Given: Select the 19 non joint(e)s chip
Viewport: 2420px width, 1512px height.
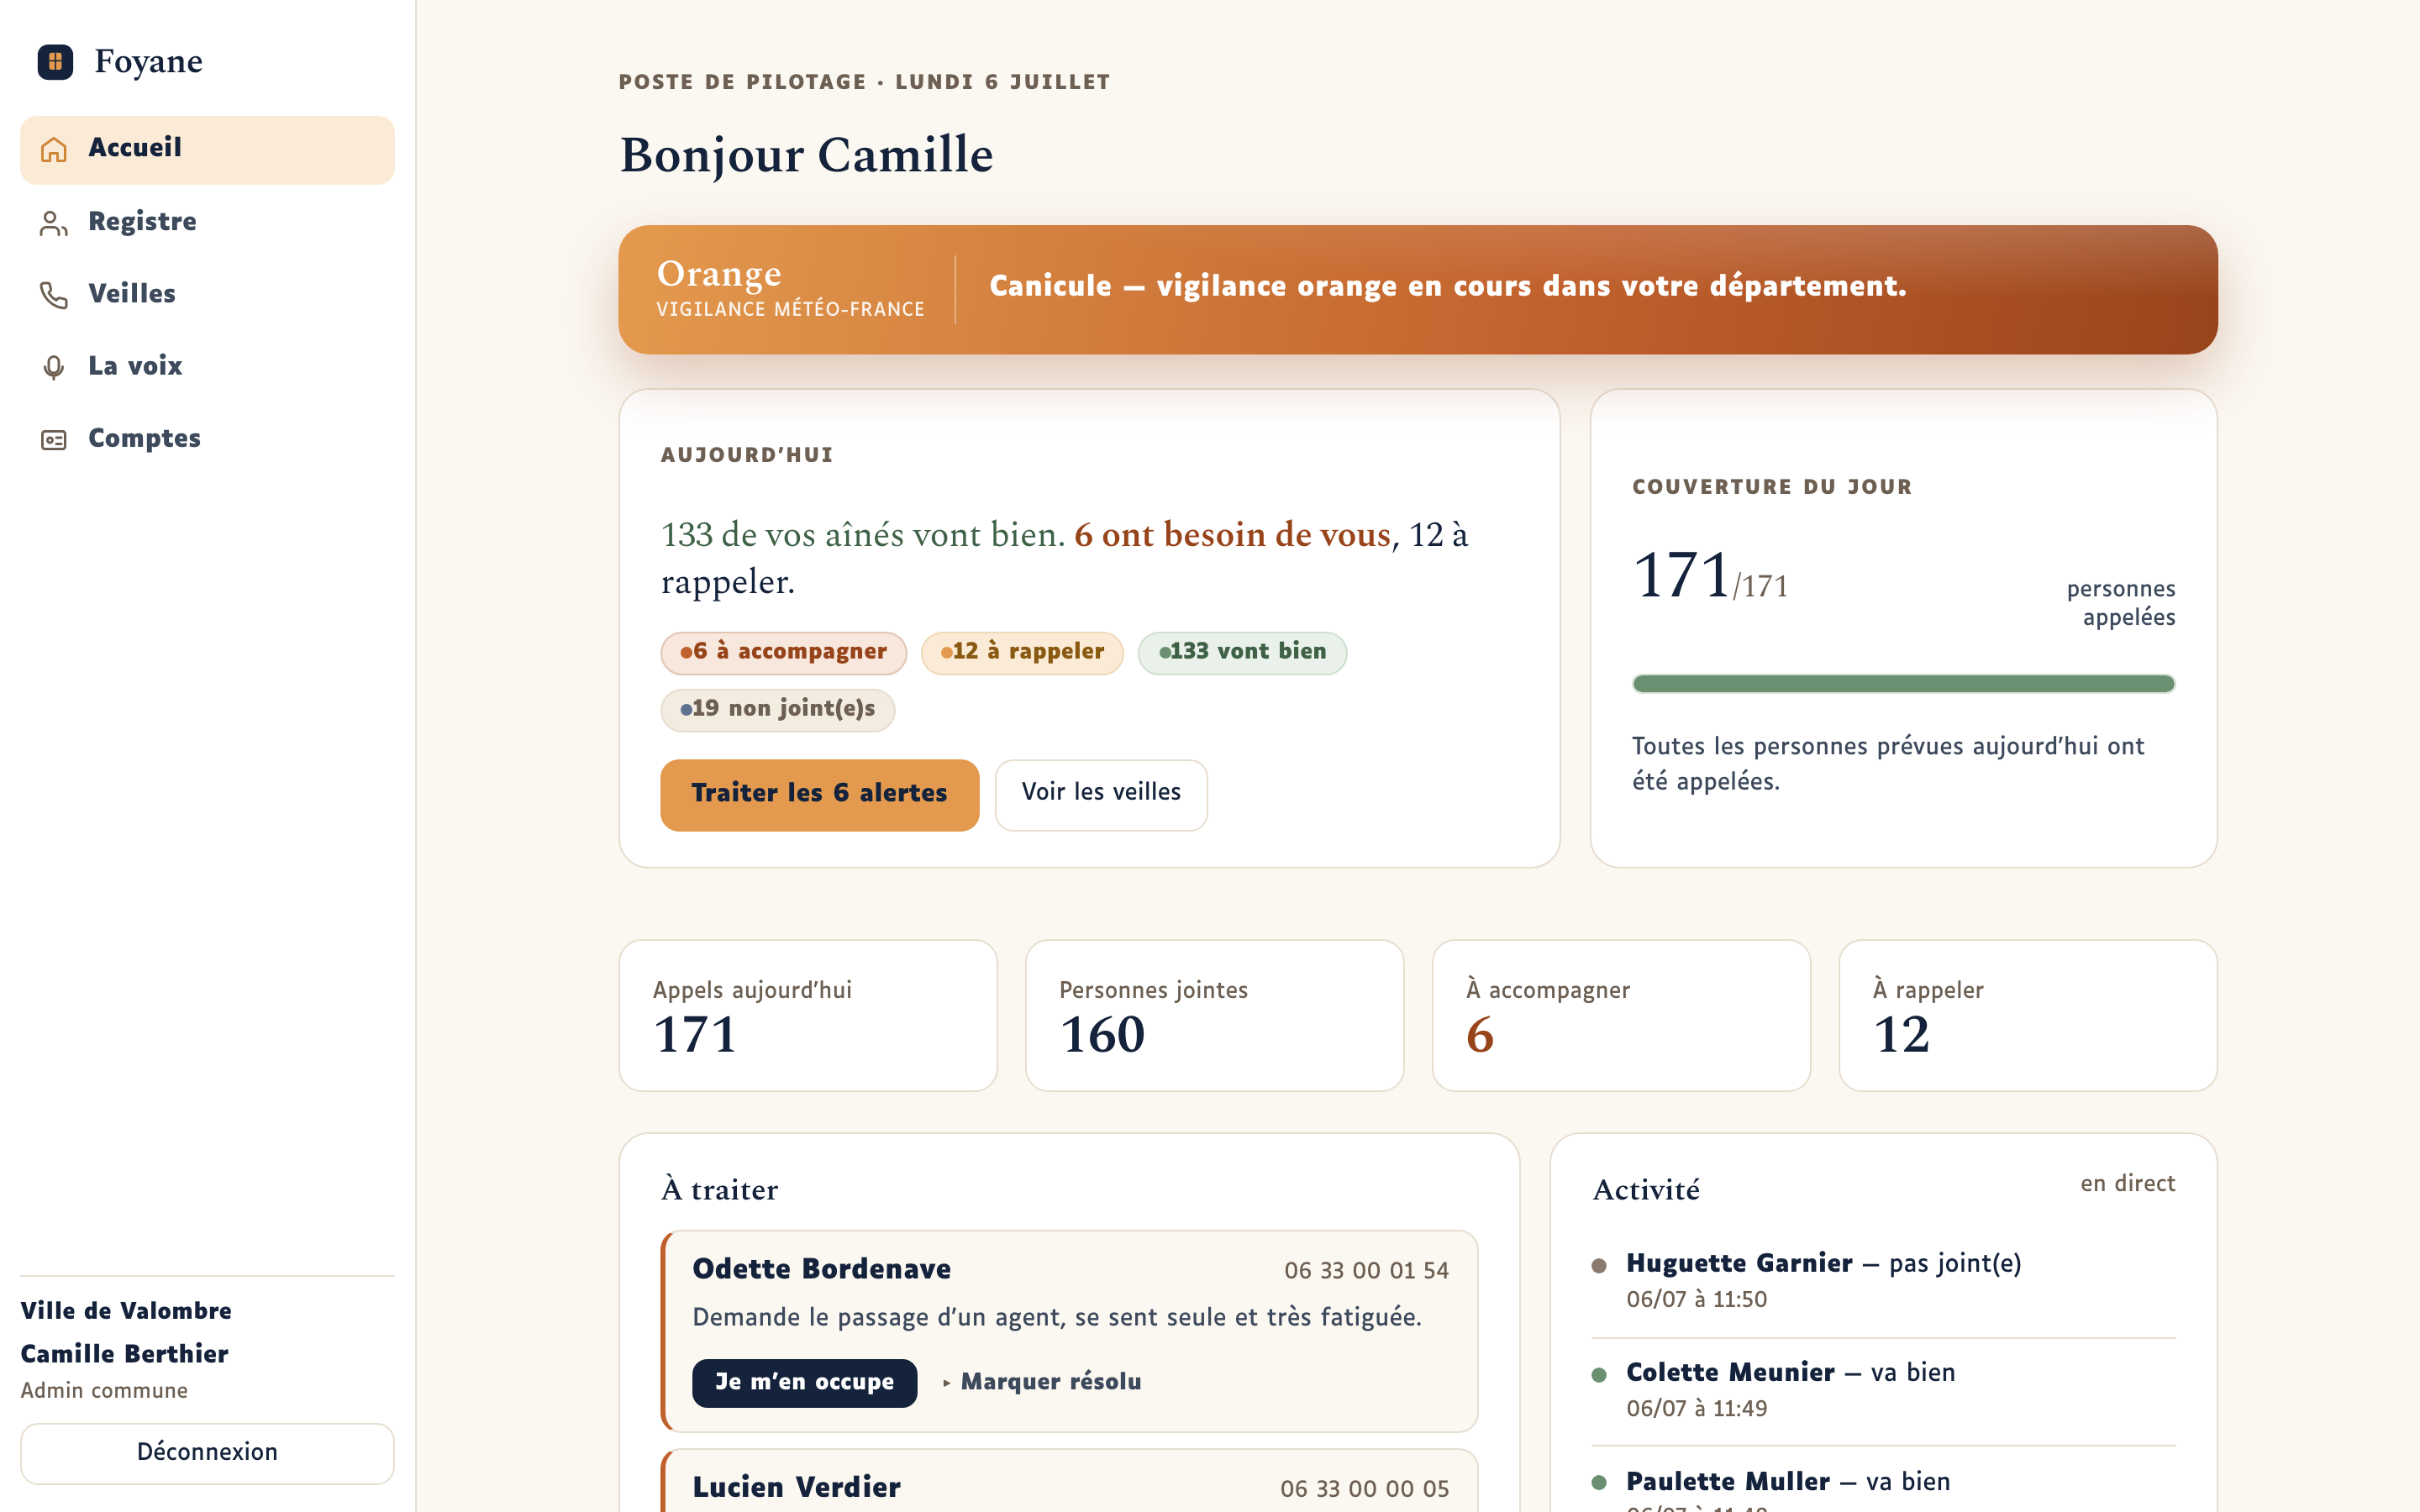Looking at the screenshot, I should [777, 710].
